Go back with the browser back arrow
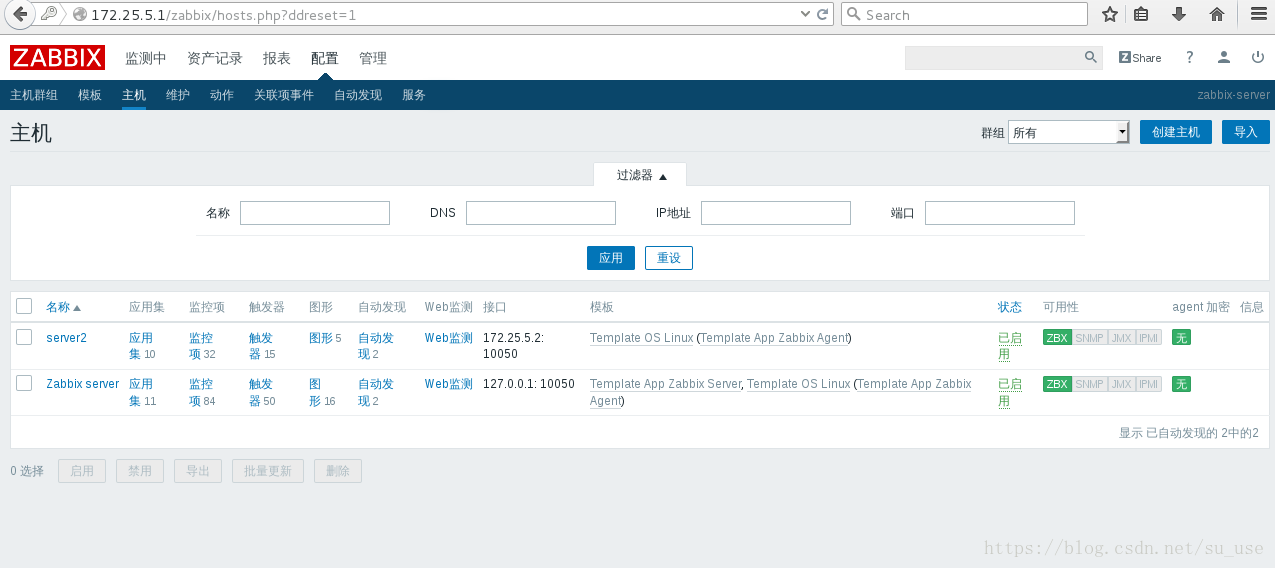 click(x=19, y=14)
